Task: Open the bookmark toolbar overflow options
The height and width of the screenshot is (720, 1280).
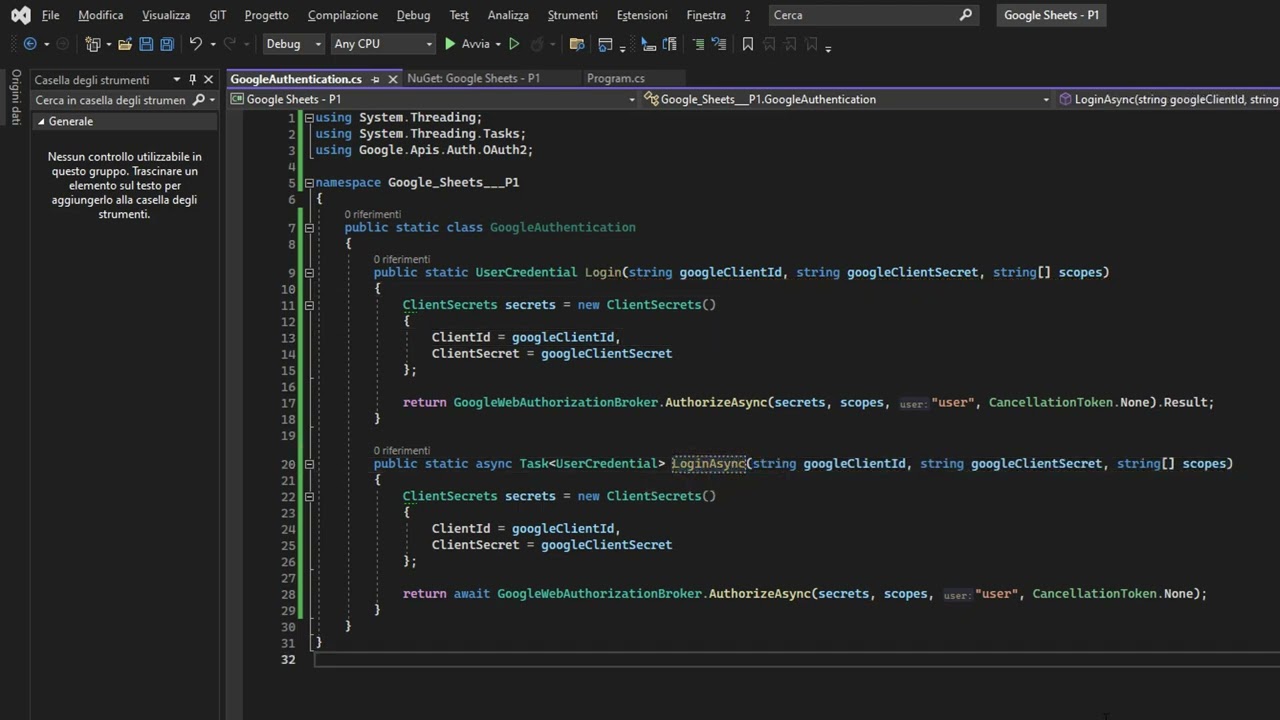Action: [x=829, y=46]
